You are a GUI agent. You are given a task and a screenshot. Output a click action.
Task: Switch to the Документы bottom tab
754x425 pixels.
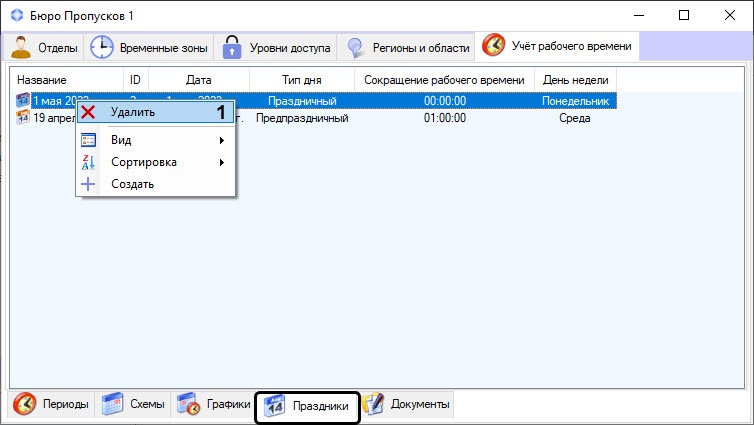tap(407, 404)
